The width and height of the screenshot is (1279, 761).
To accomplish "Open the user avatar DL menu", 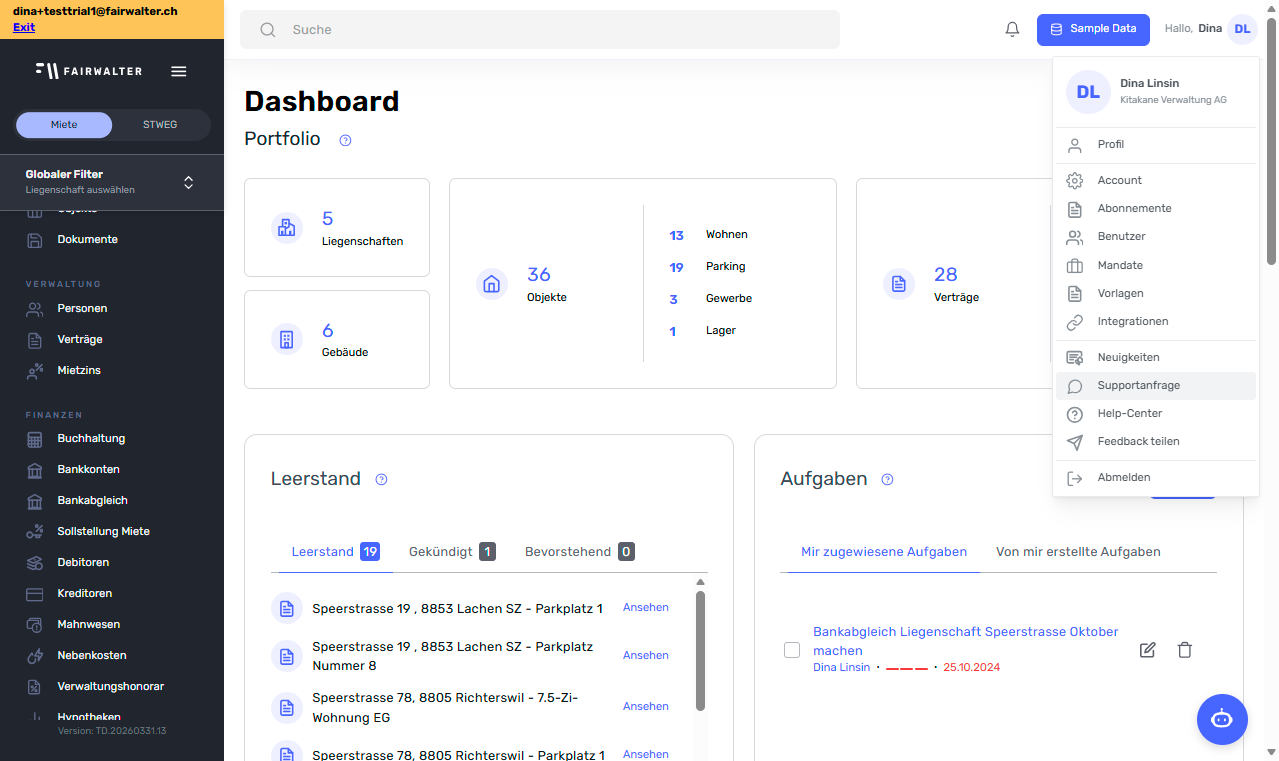I will coord(1242,29).
